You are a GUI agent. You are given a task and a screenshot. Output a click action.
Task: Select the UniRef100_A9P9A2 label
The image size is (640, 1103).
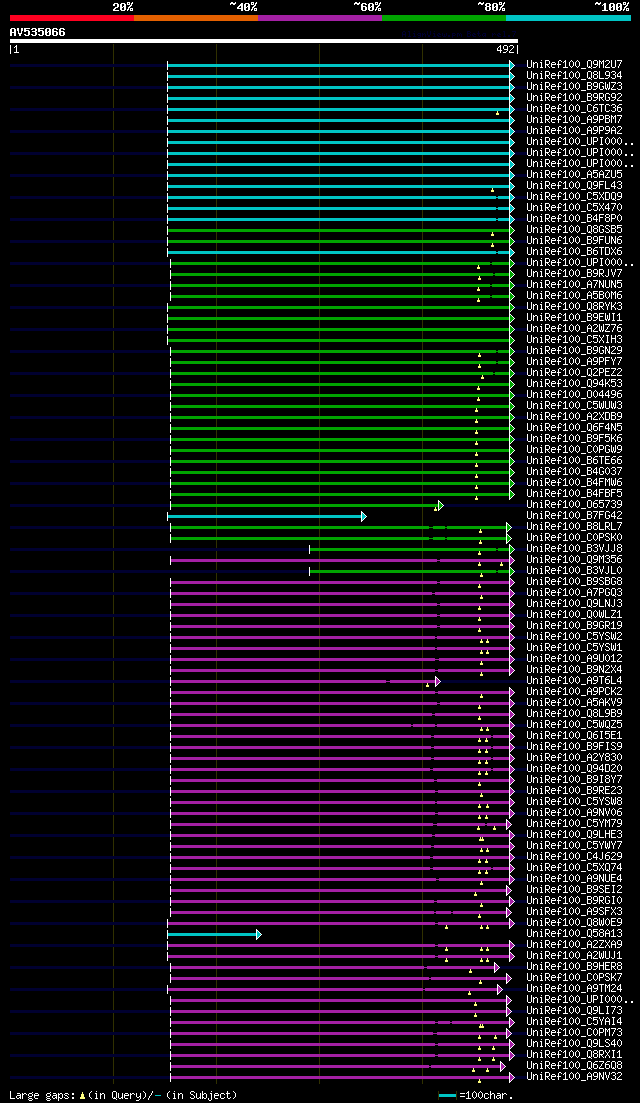[574, 131]
